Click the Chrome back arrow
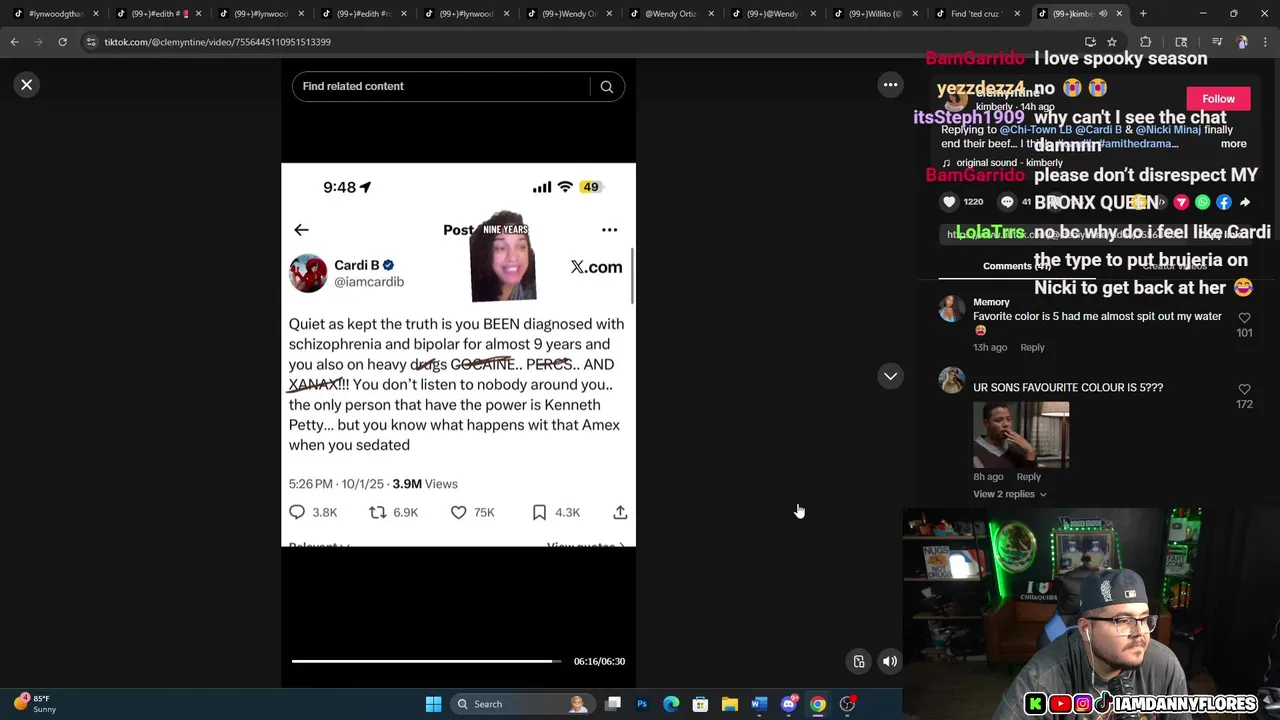 (14, 42)
